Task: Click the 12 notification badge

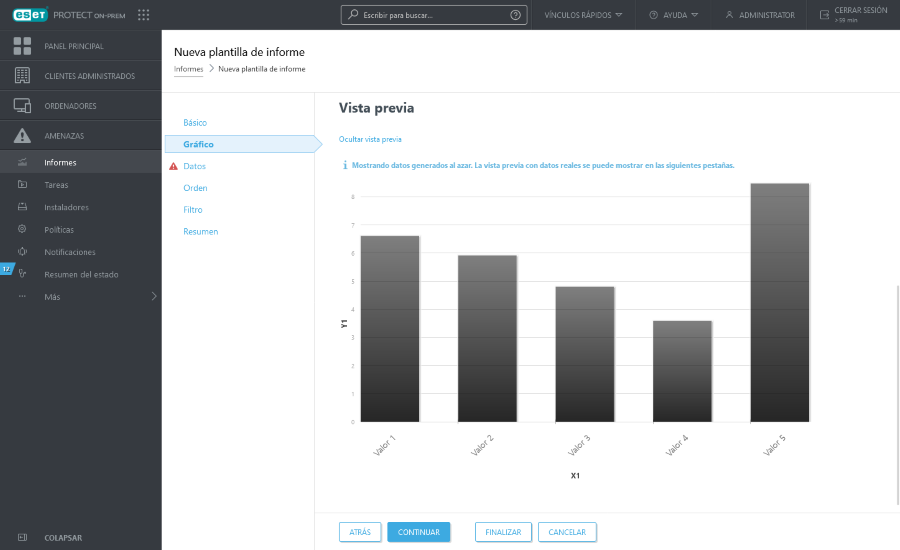Action: tap(6, 269)
